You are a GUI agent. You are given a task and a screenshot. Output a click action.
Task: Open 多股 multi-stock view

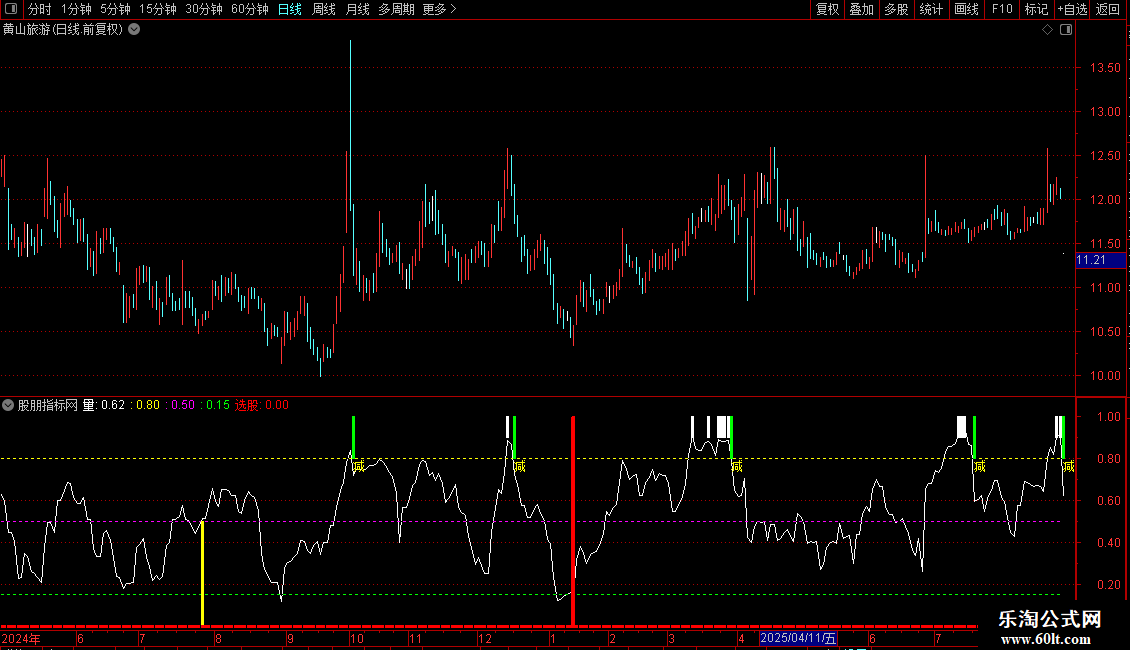(x=896, y=9)
